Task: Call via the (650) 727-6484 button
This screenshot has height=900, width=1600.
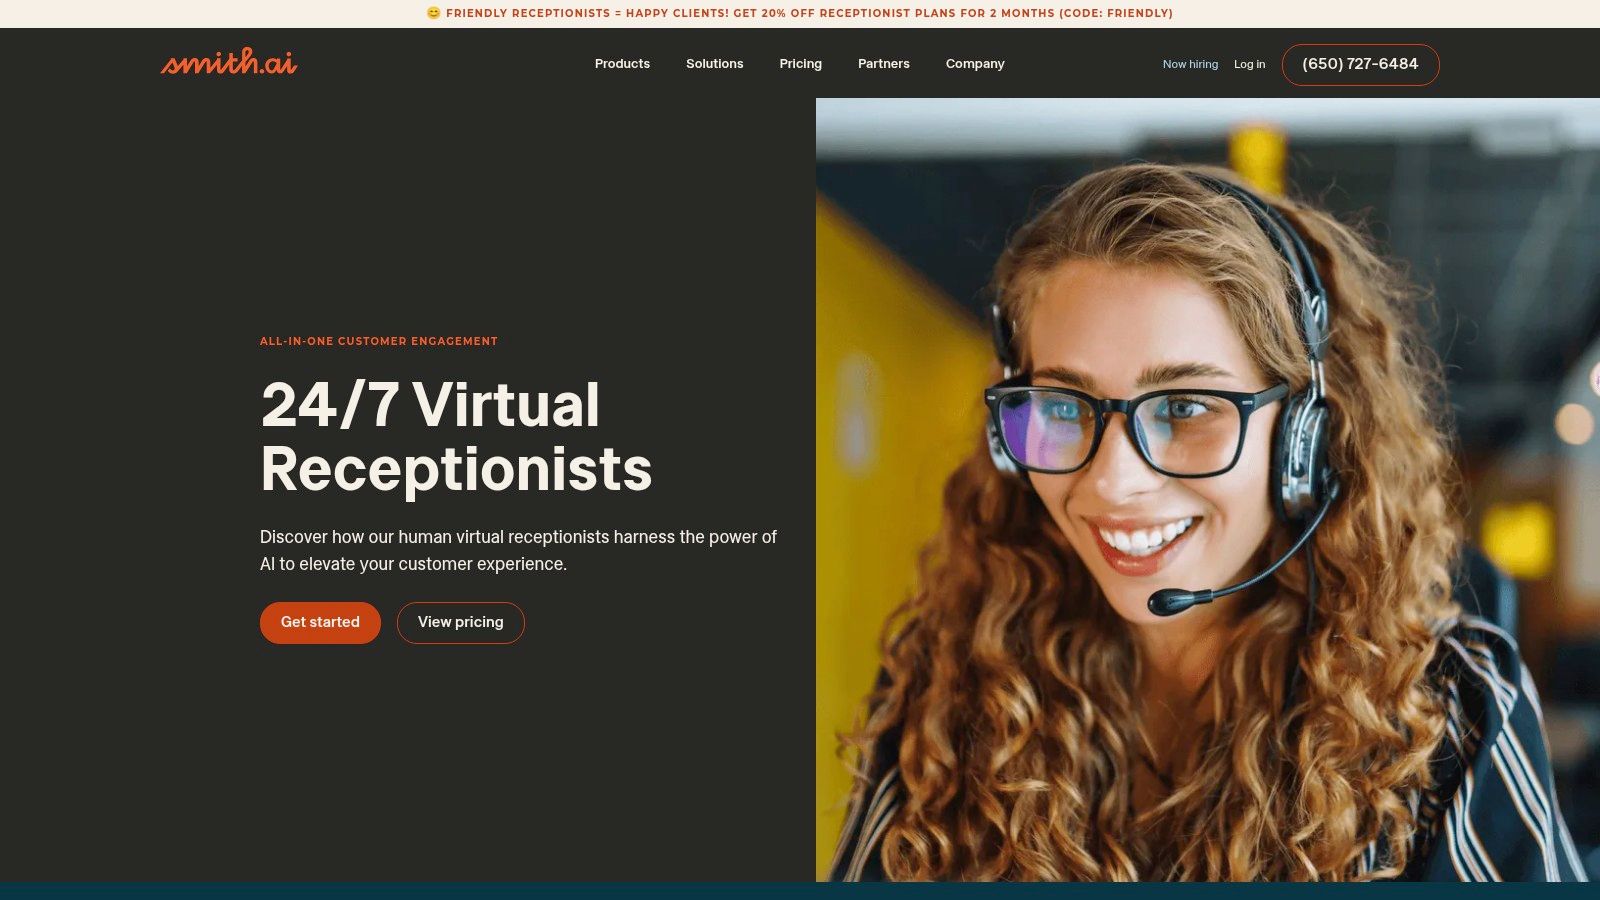Action: tap(1360, 64)
